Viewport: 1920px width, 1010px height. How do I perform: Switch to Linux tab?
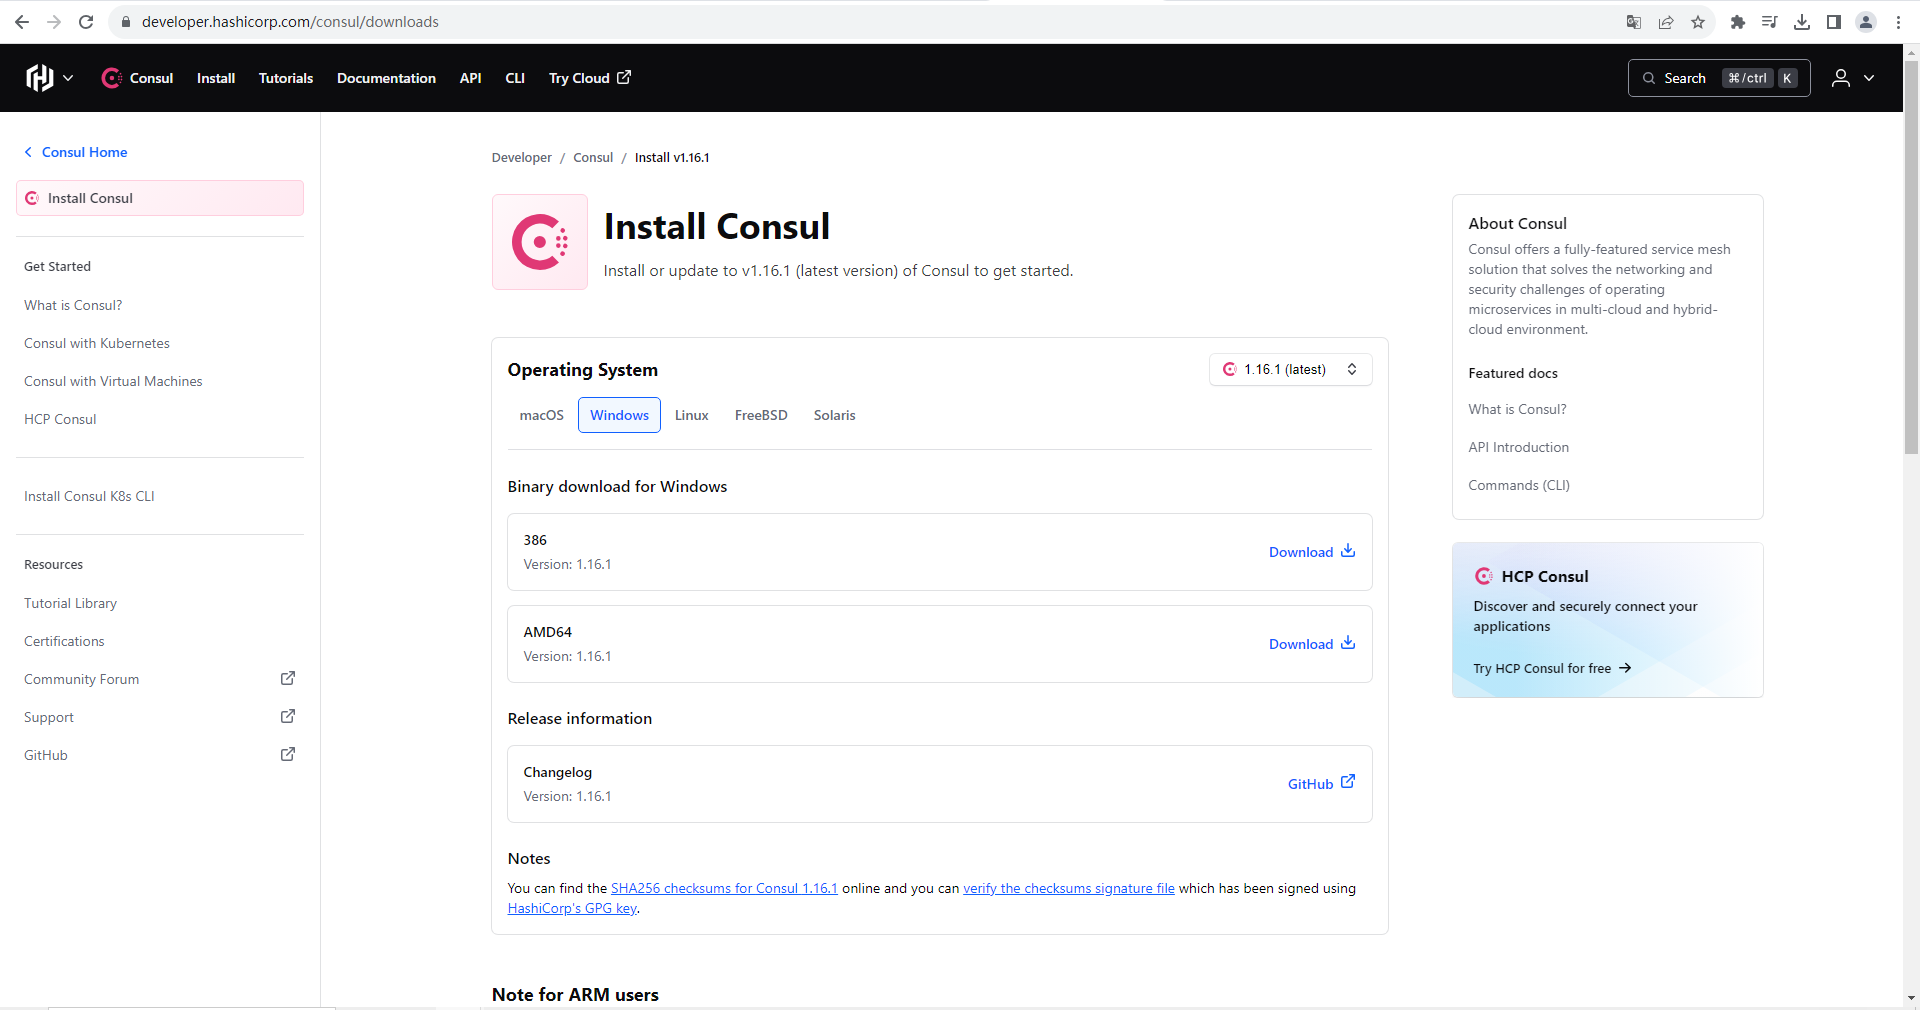(691, 415)
